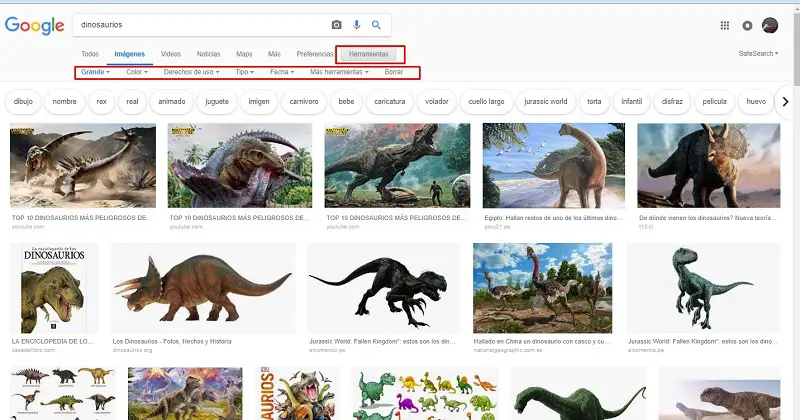The image size is (800, 420).
Task: Click the blue magnifier search icon
Action: (x=377, y=25)
